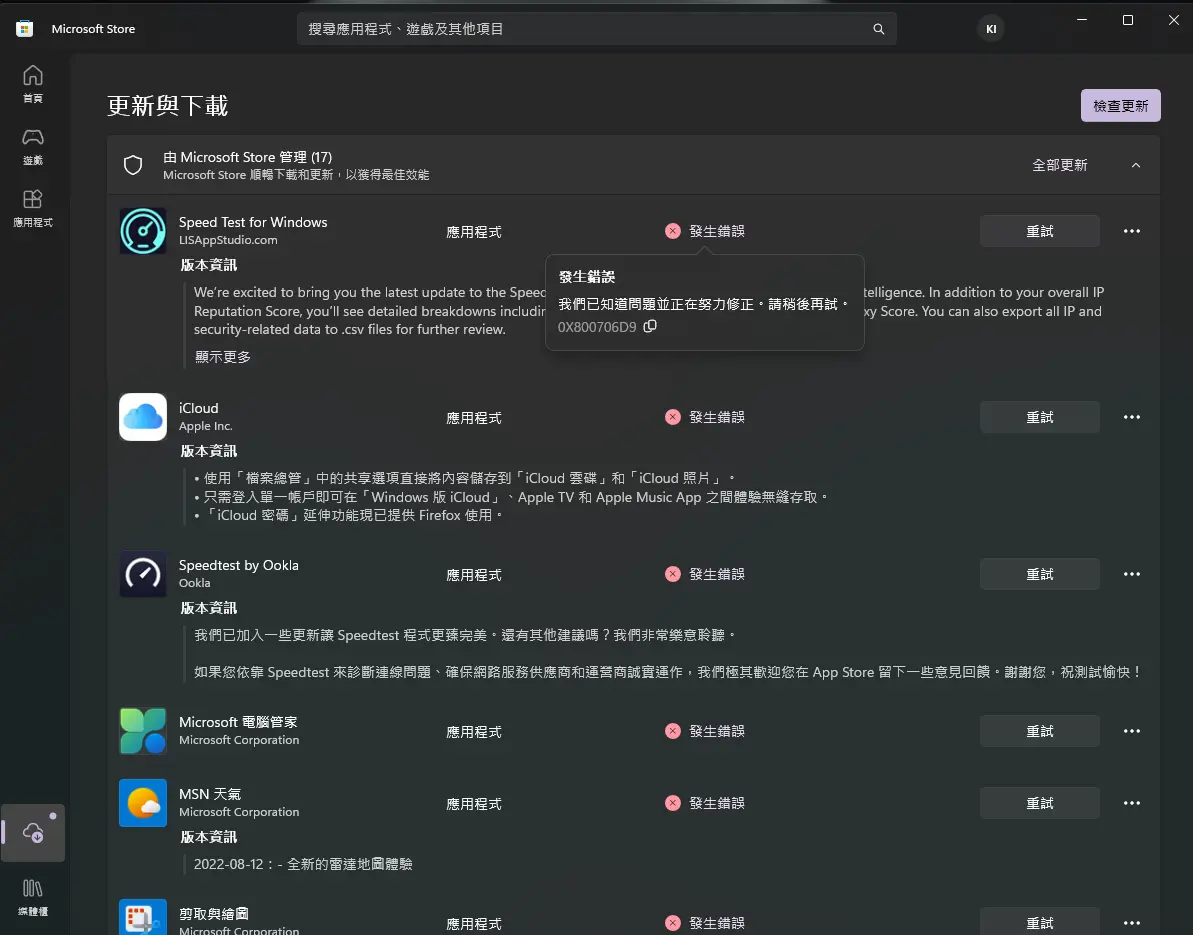Click the 剪取與繪圖 app icon

(x=143, y=918)
